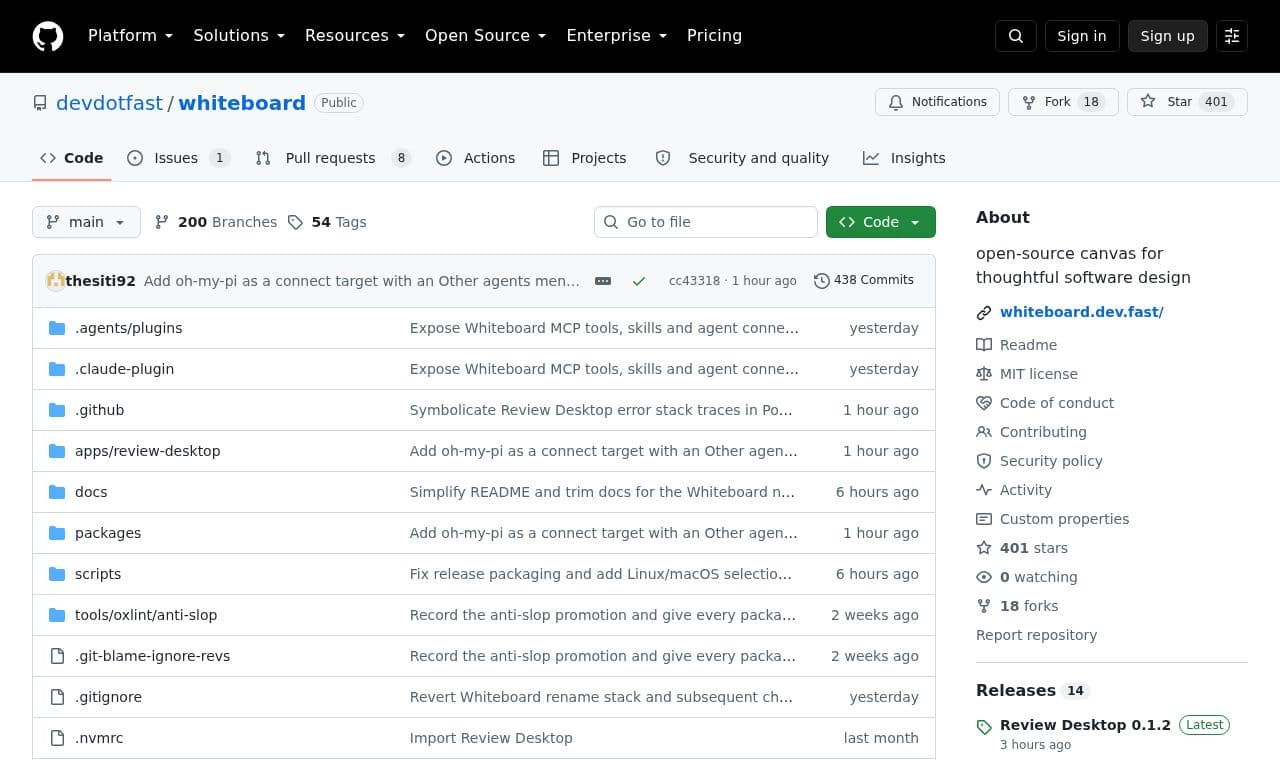This screenshot has width=1280, height=760.
Task: Open the tools/oxlint/anti-slop folder
Action: pyautogui.click(x=146, y=615)
